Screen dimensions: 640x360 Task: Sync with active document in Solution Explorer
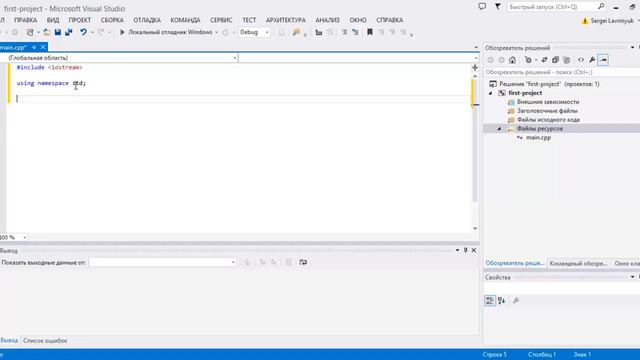(544, 60)
